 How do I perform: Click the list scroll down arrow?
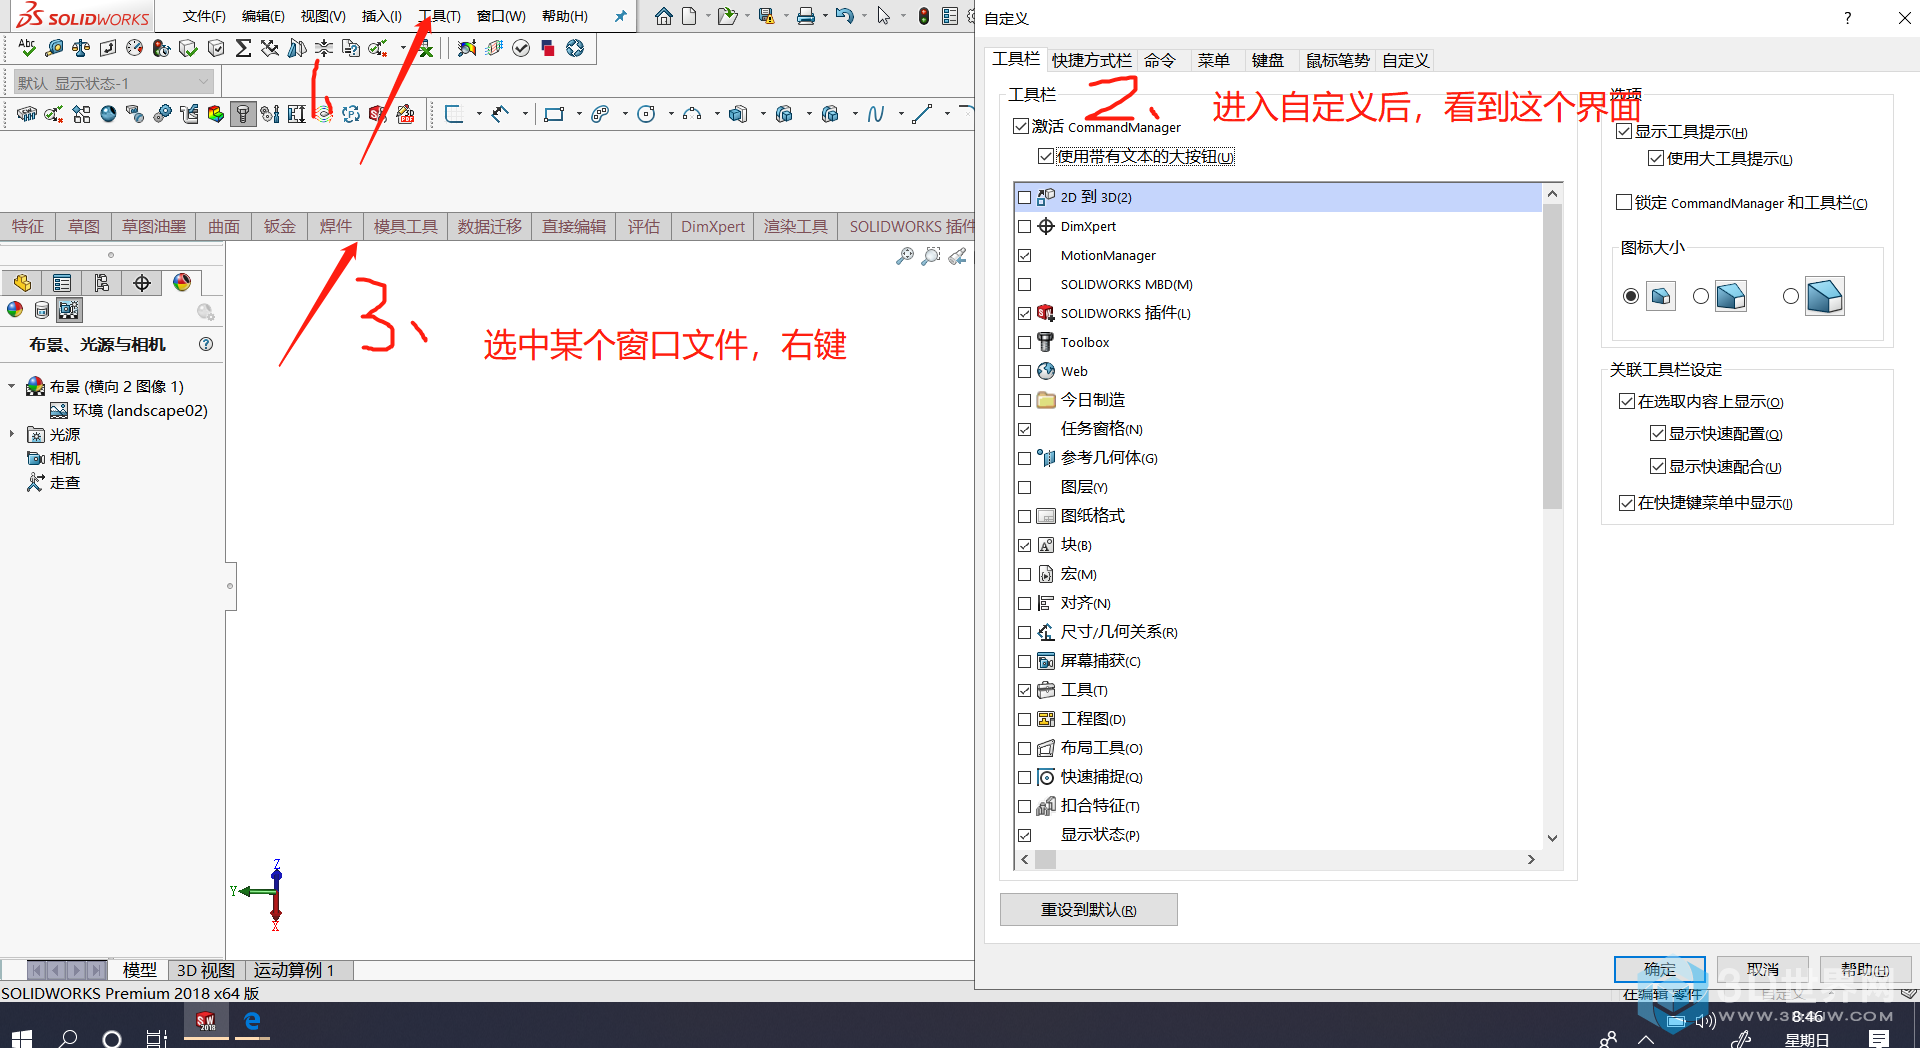point(1552,838)
